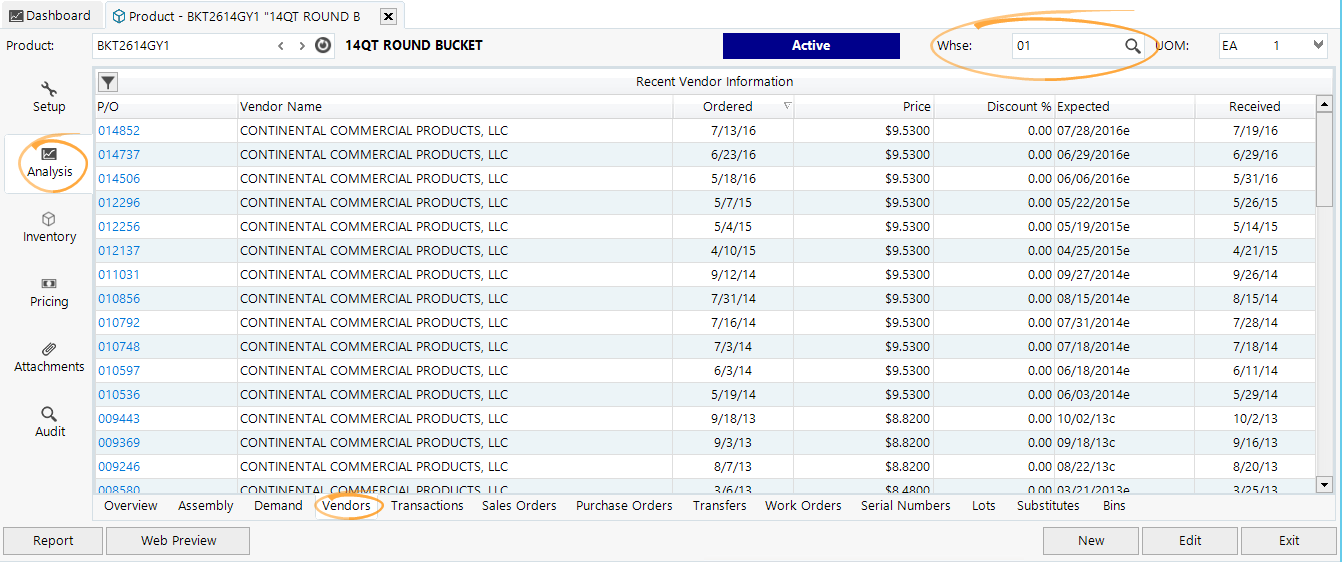Screen dimensions: 1342x562
Task: Click the New button
Action: [x=1091, y=541]
